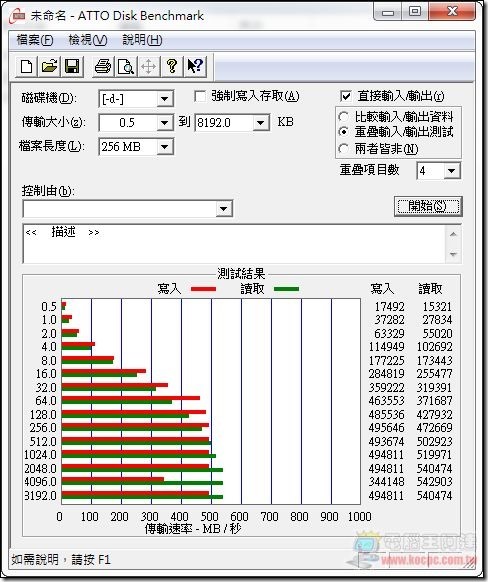Click read value 542903 in results

coord(434,482)
